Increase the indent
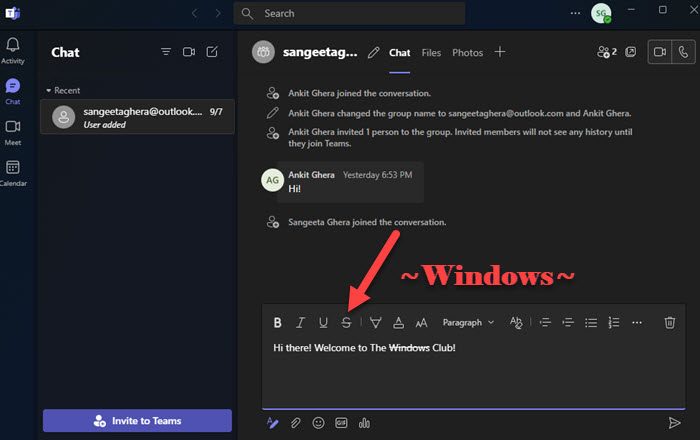The height and width of the screenshot is (440, 700). tap(568, 322)
